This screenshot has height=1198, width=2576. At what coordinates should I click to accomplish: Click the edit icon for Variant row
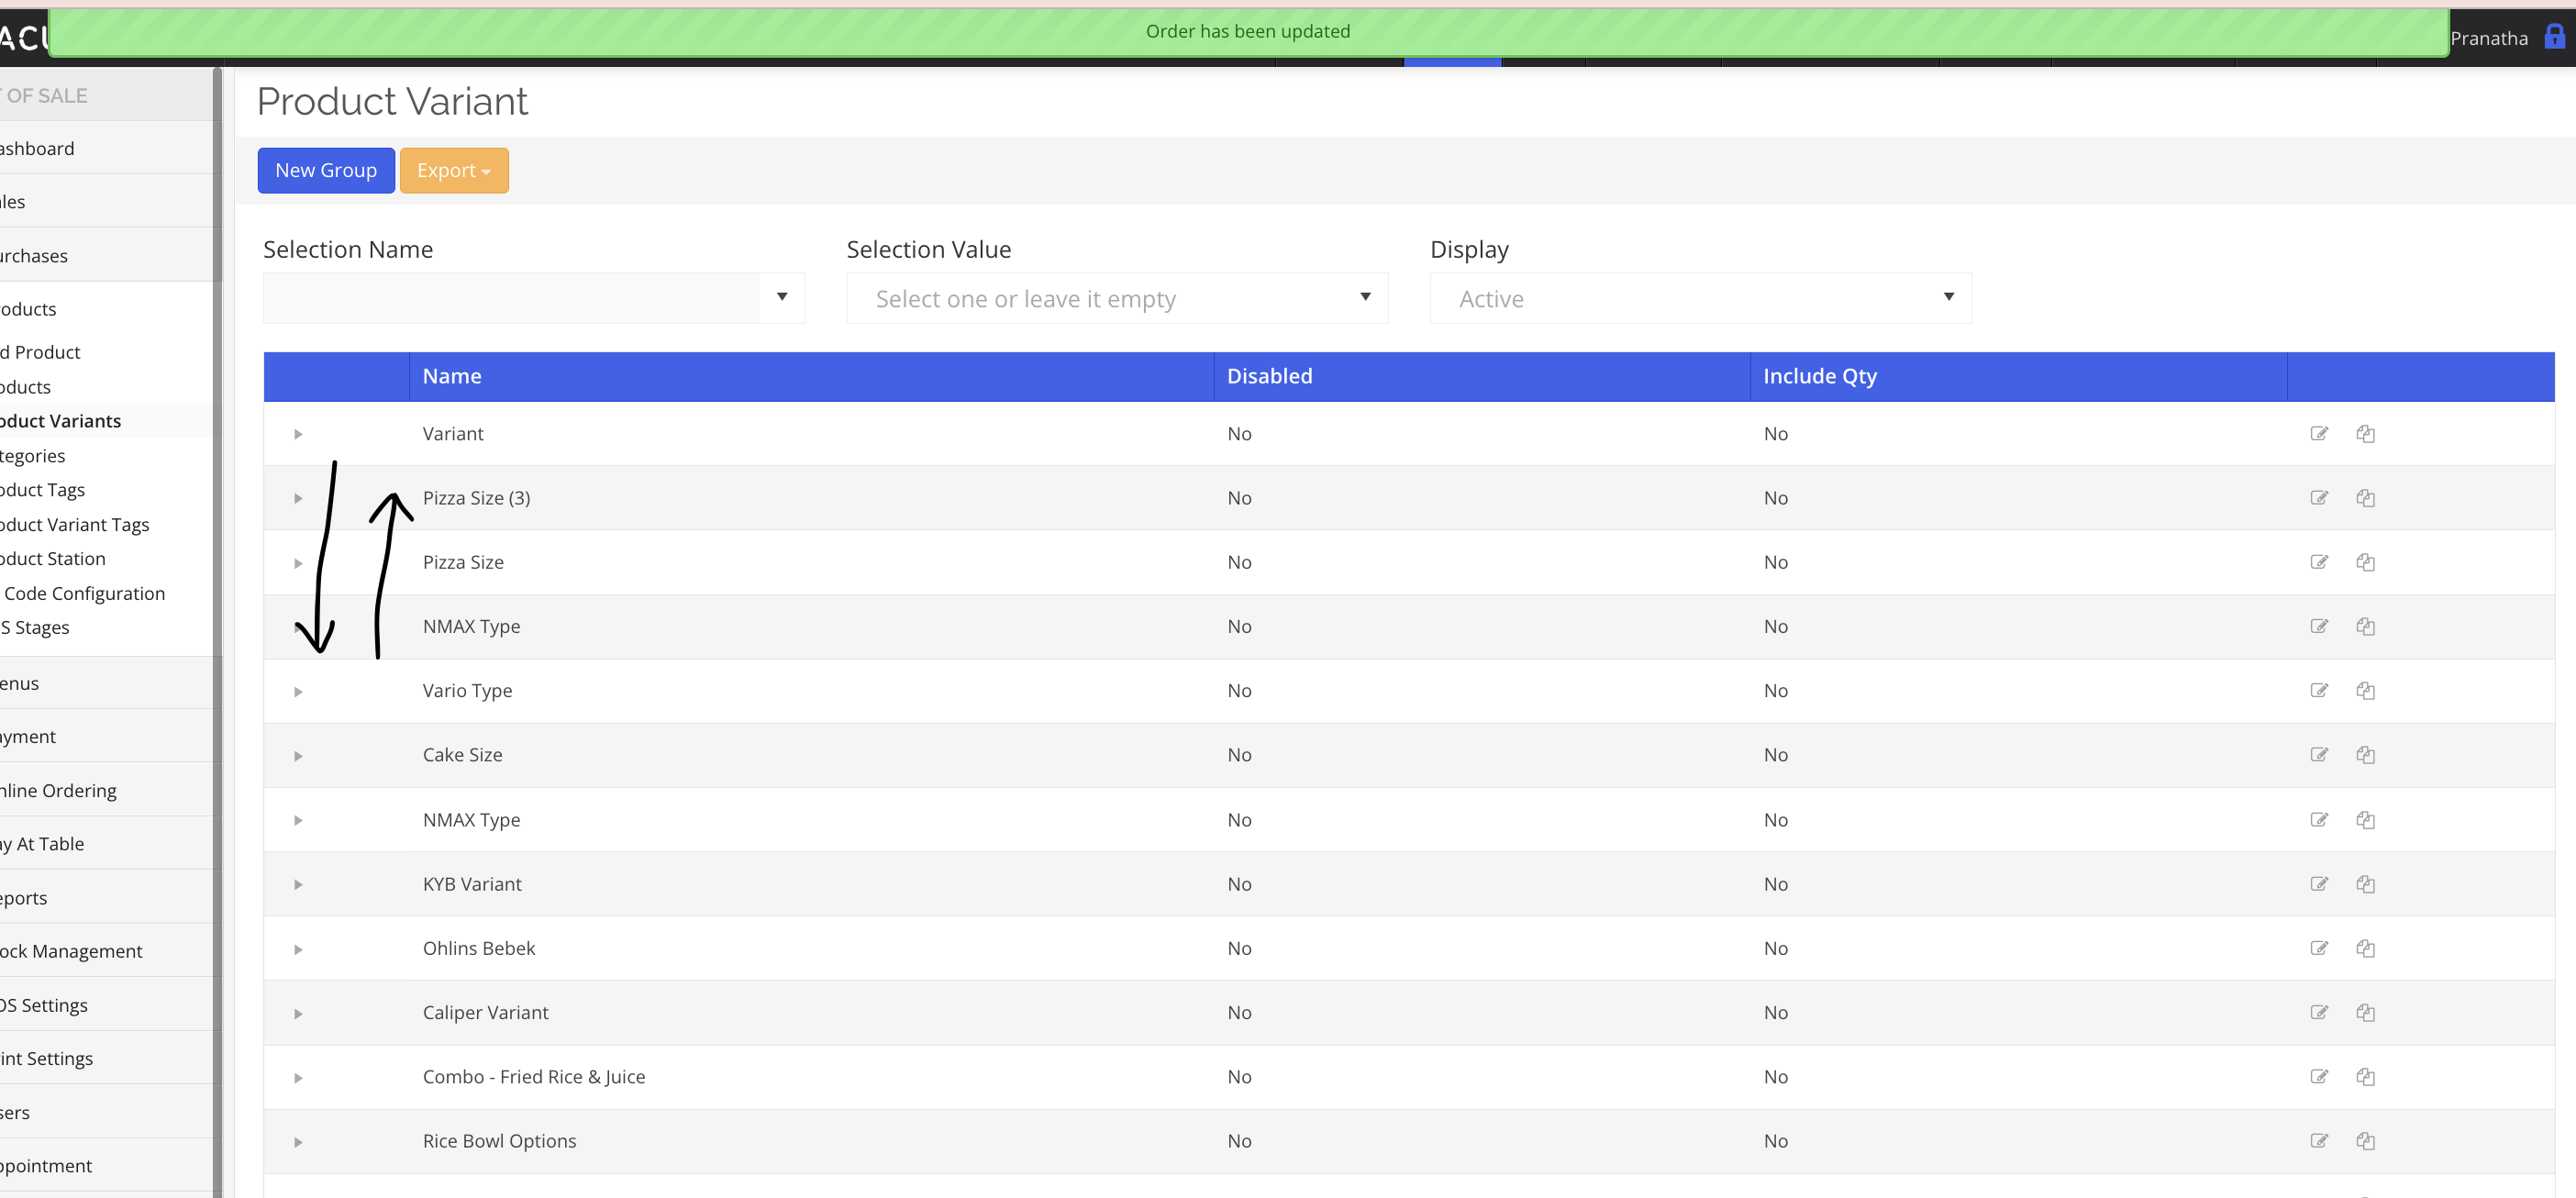pyautogui.click(x=2319, y=433)
